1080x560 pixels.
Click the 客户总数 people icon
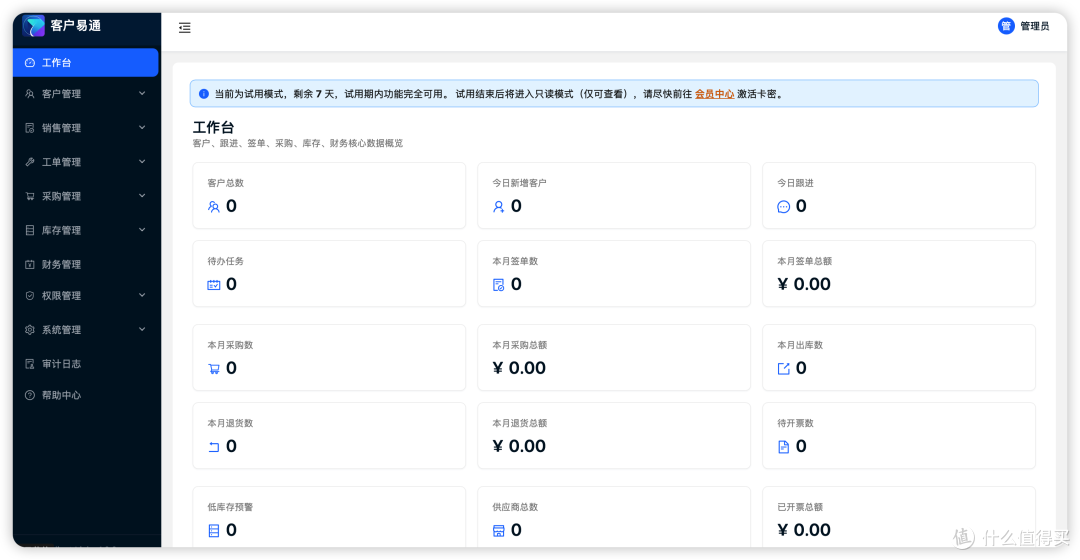(214, 207)
